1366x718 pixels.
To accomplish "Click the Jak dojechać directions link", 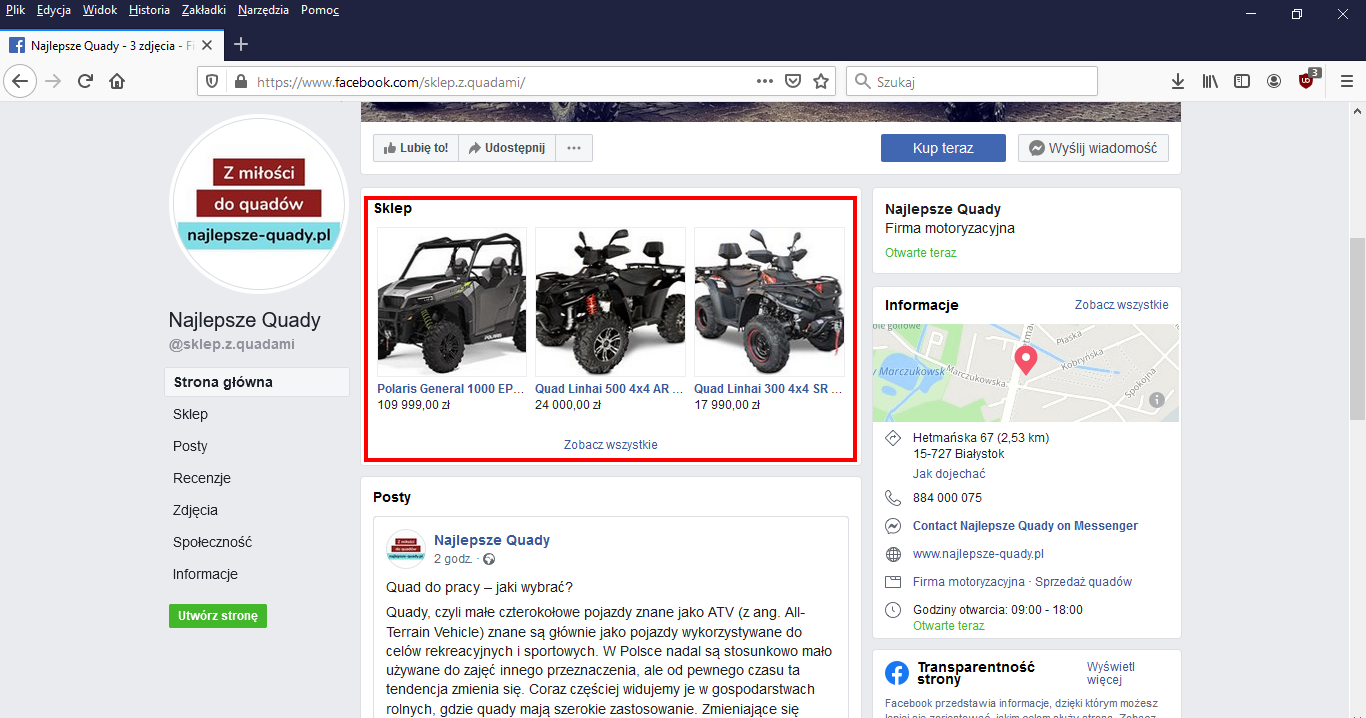I will click(x=949, y=474).
